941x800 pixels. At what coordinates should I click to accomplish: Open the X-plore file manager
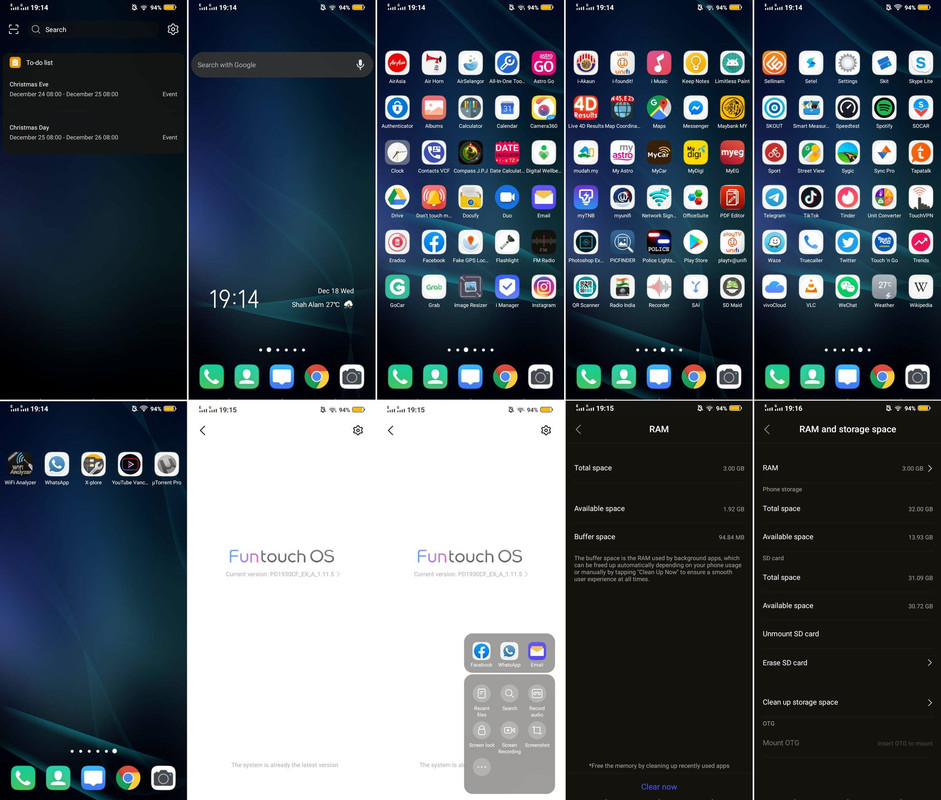pos(94,465)
